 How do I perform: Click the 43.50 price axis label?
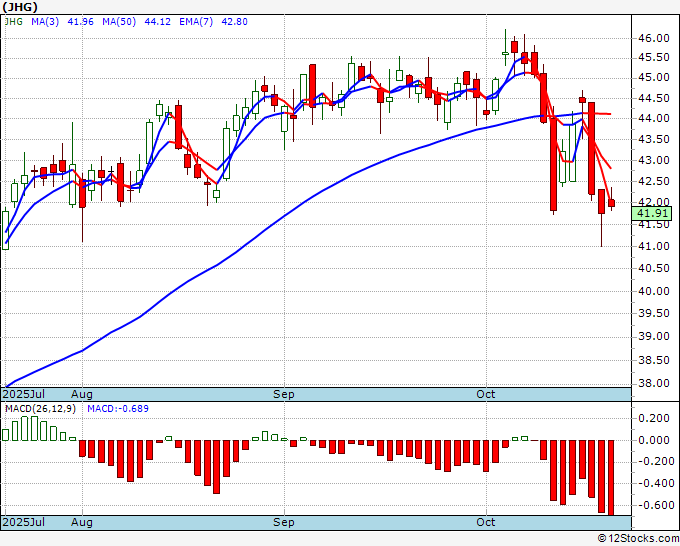[654, 140]
